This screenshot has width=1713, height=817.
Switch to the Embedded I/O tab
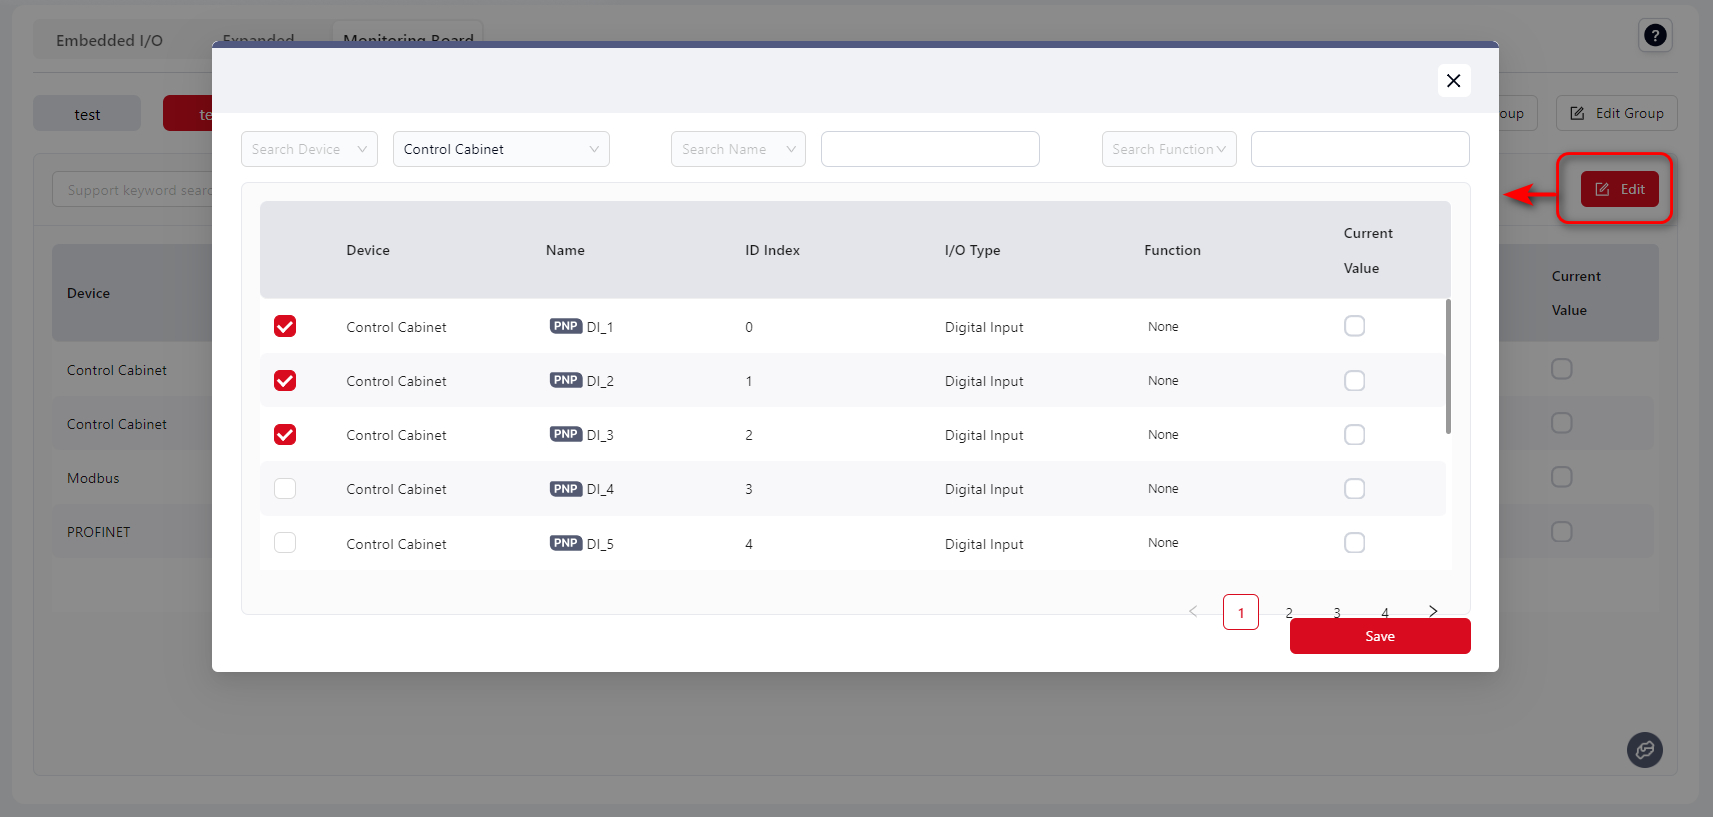tap(109, 40)
